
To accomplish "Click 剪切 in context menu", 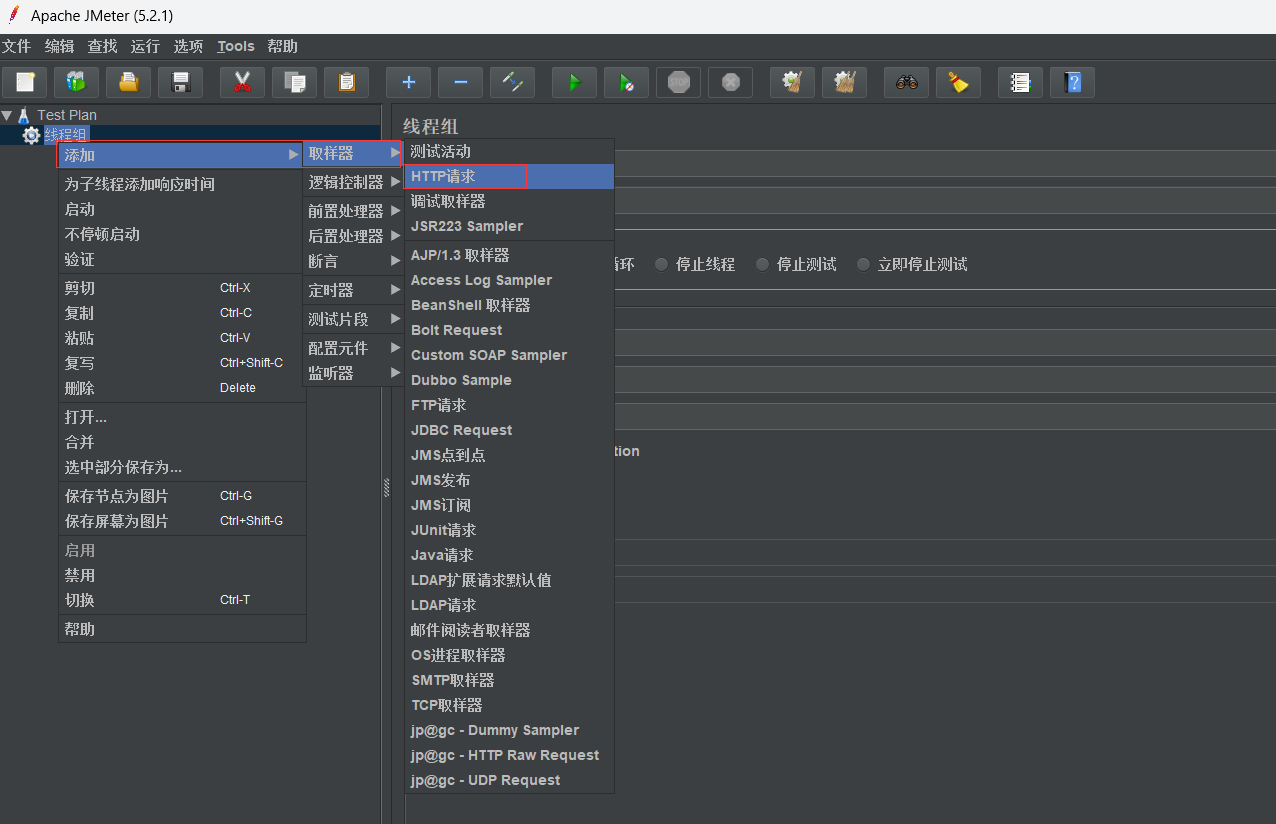I will pyautogui.click(x=181, y=288).
